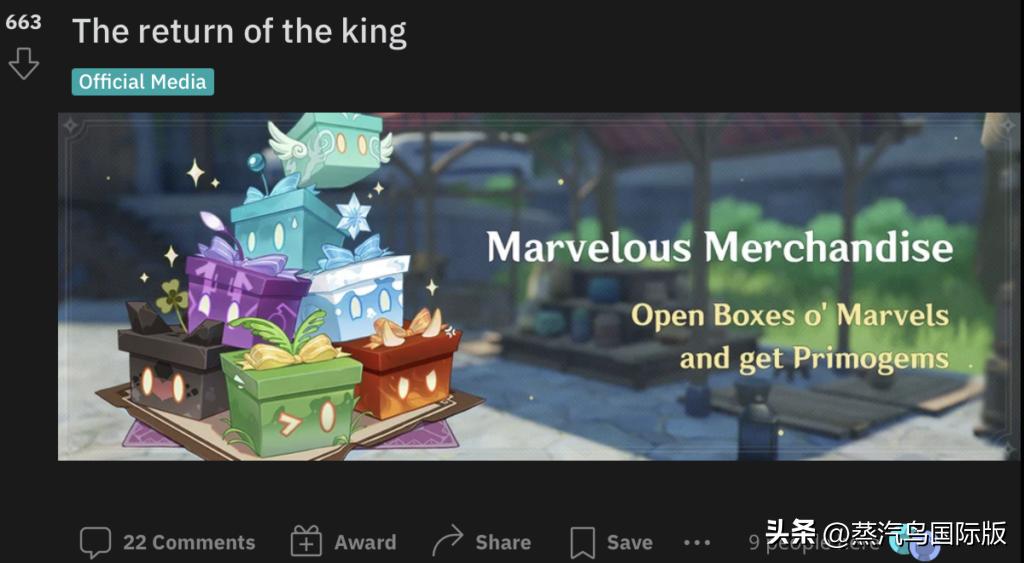
Task: Click the 663 vote score
Action: 23,22
